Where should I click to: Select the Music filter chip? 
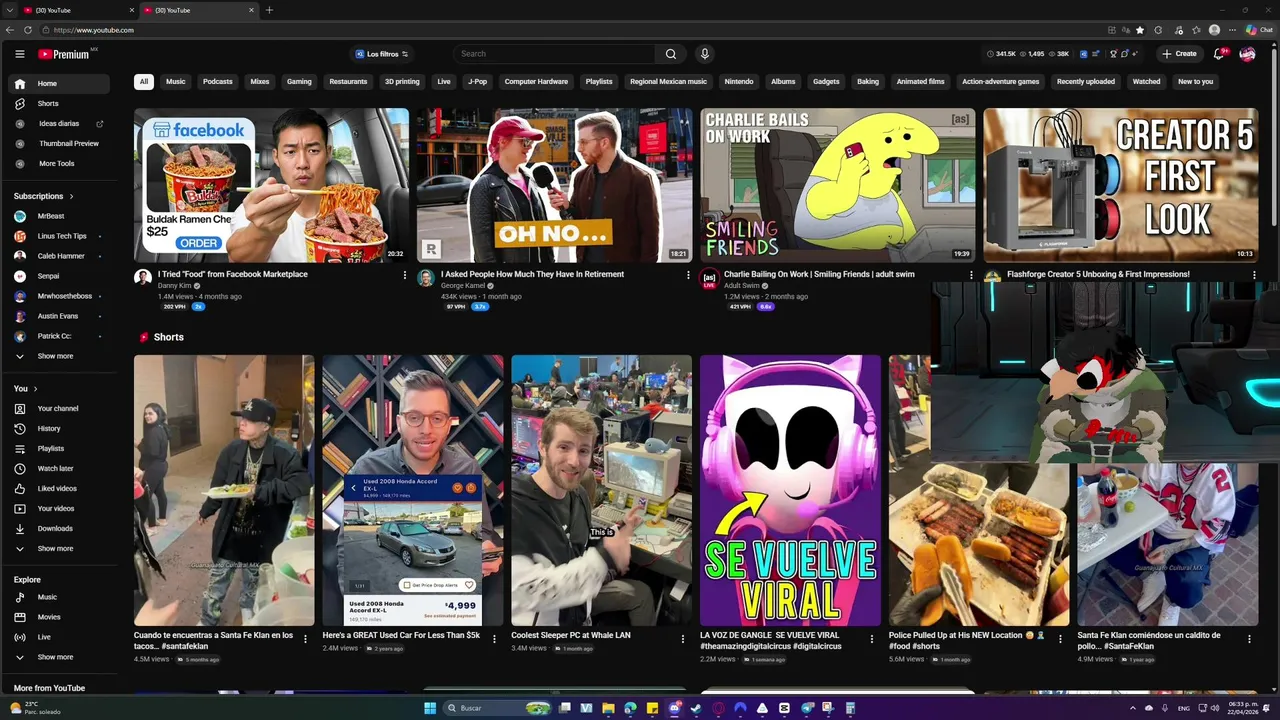coord(176,82)
